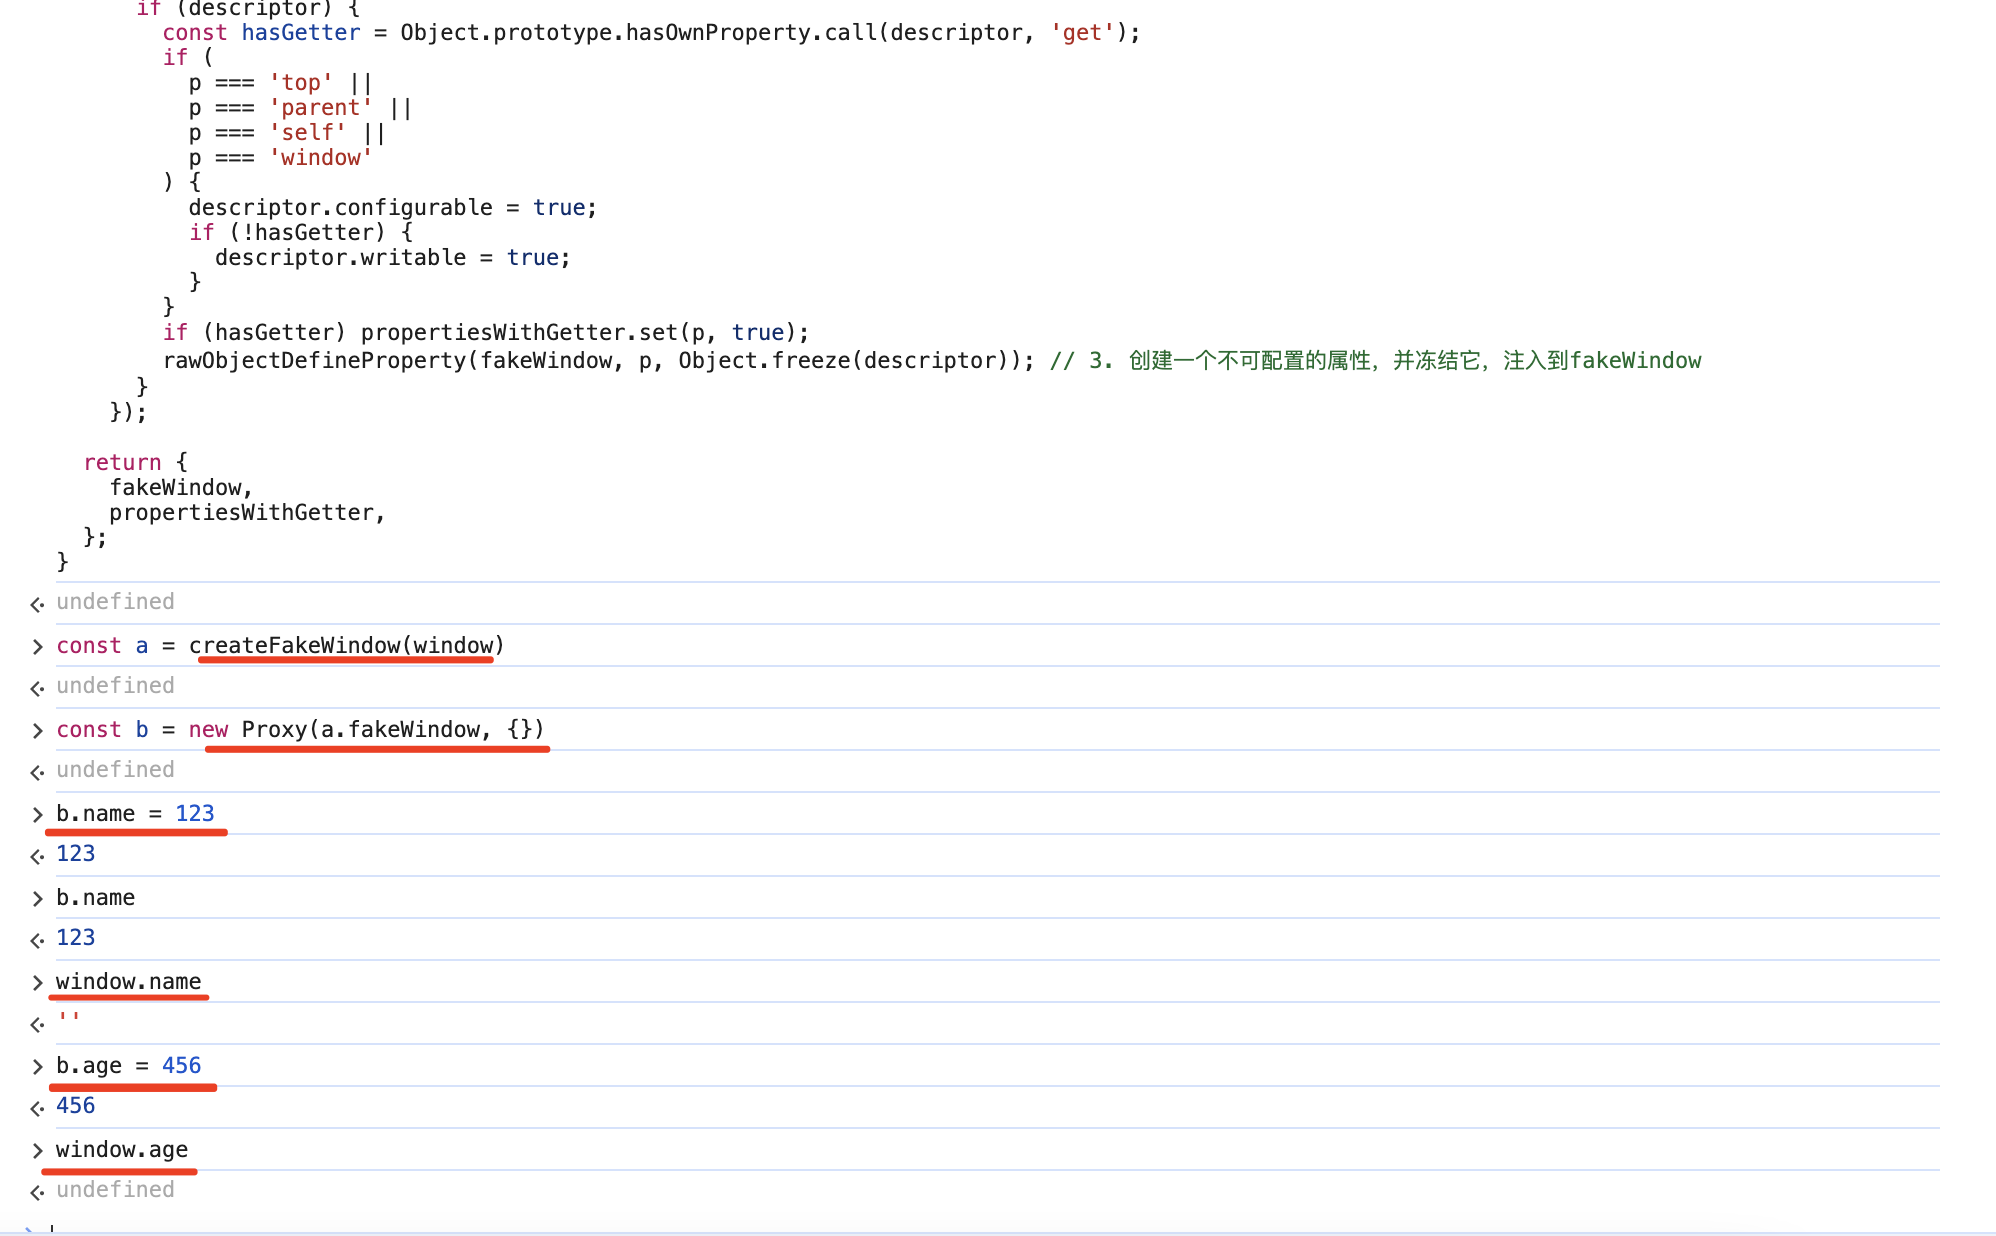
Task: Click the output value 456
Action: pyautogui.click(x=75, y=1106)
